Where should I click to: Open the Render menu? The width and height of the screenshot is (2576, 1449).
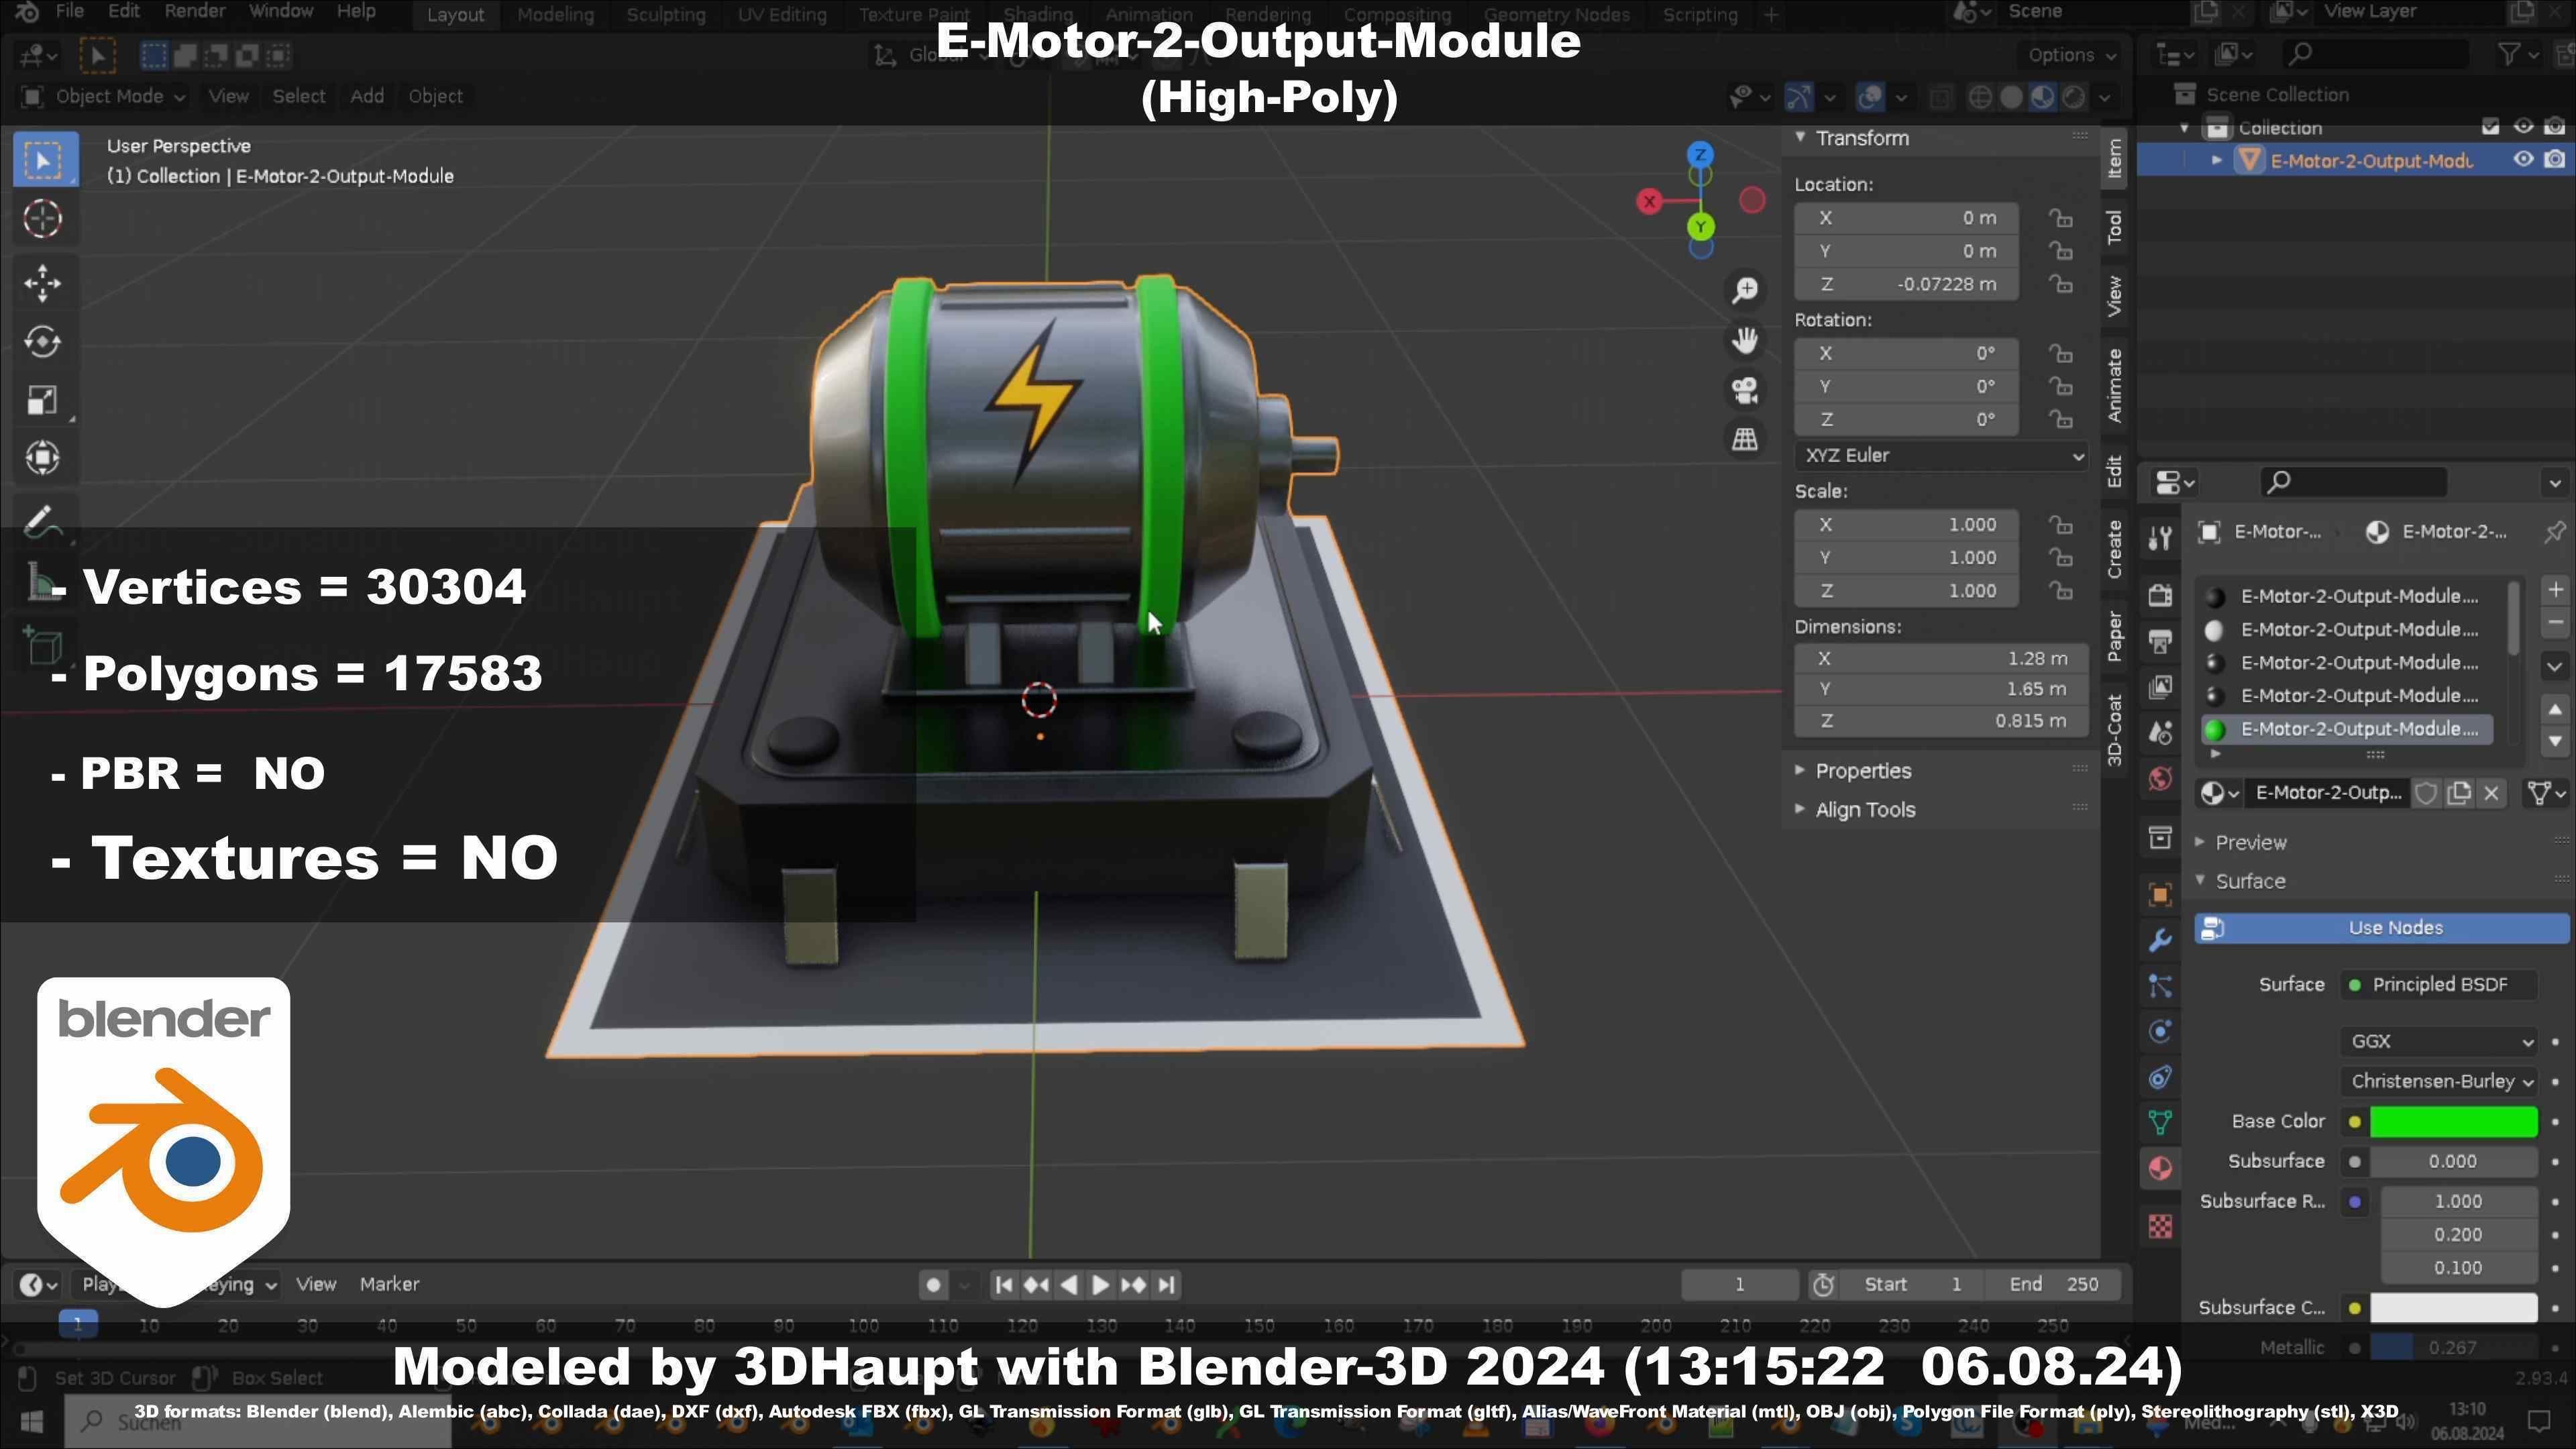(x=195, y=12)
